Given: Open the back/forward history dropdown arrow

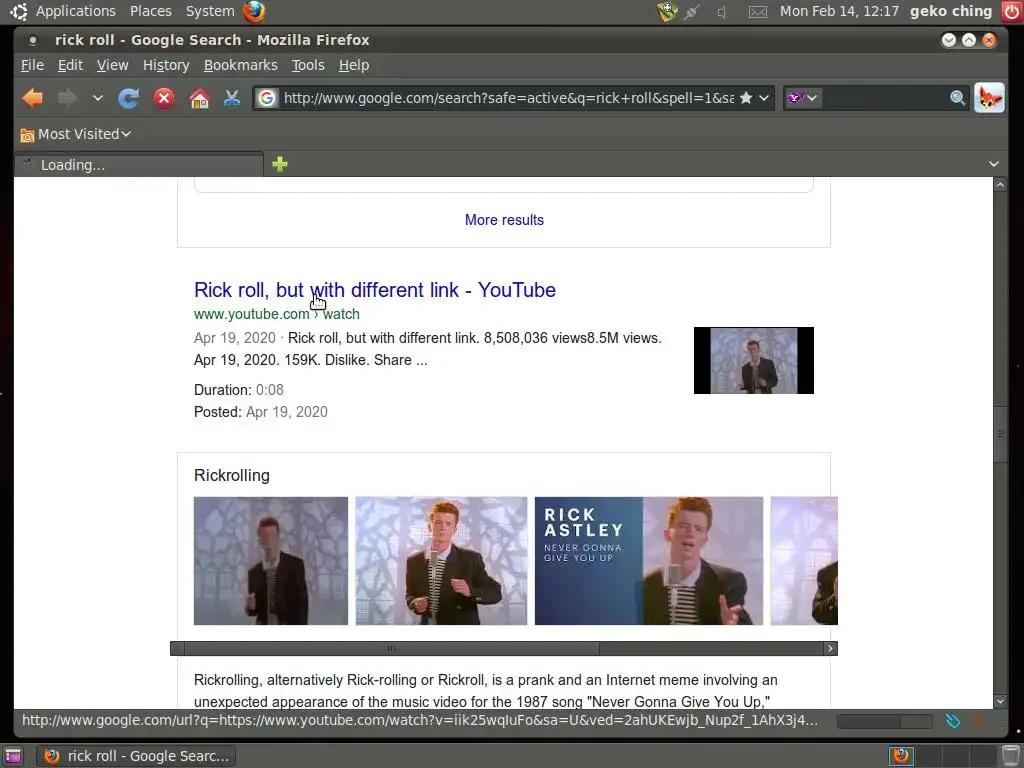Looking at the screenshot, I should [97, 99].
